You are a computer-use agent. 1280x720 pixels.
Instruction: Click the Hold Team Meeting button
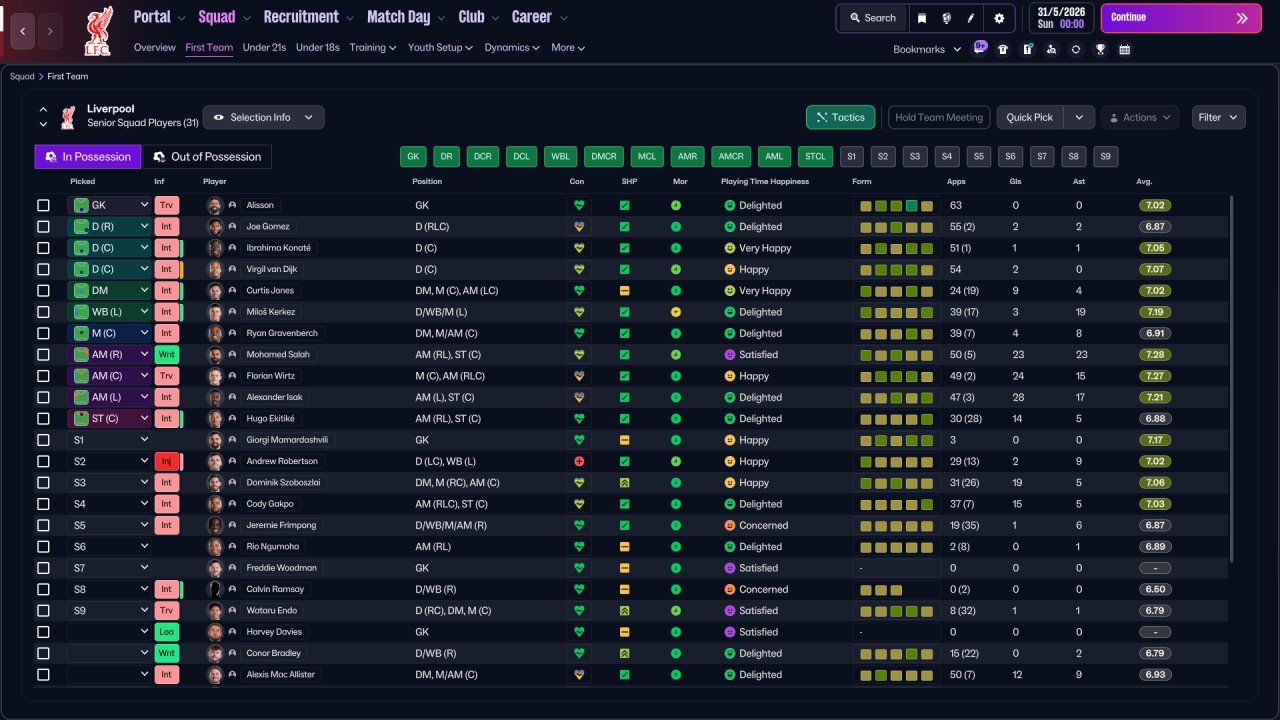point(939,118)
